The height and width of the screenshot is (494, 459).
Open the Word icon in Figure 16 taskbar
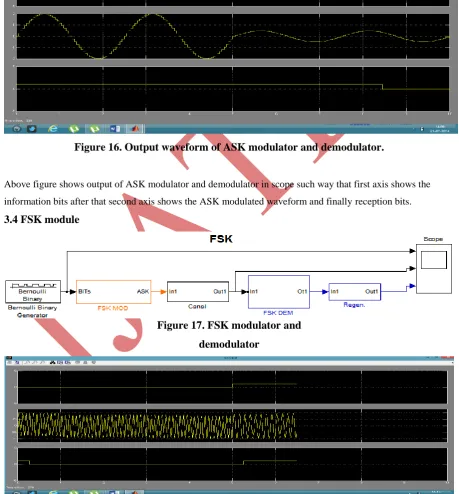point(115,129)
